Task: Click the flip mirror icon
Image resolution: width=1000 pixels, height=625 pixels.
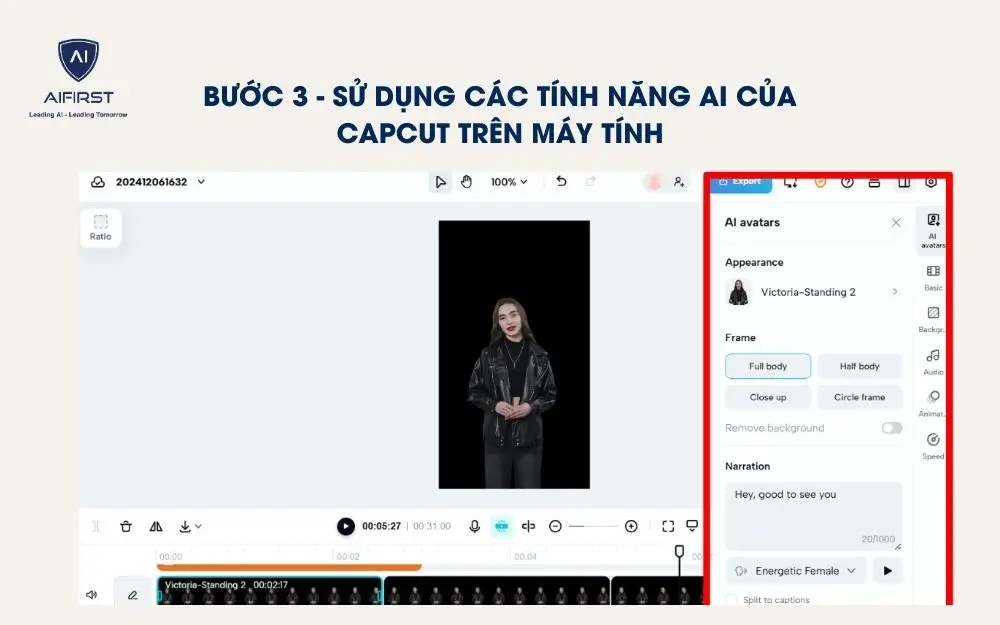Action: [x=156, y=526]
